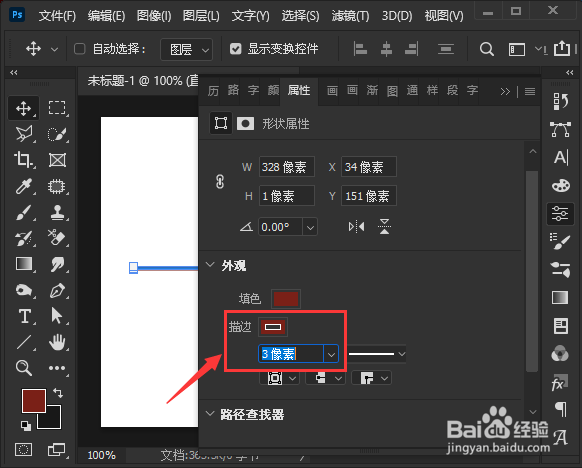Select the Background Eraser tool
The image size is (582, 468).
point(57,238)
